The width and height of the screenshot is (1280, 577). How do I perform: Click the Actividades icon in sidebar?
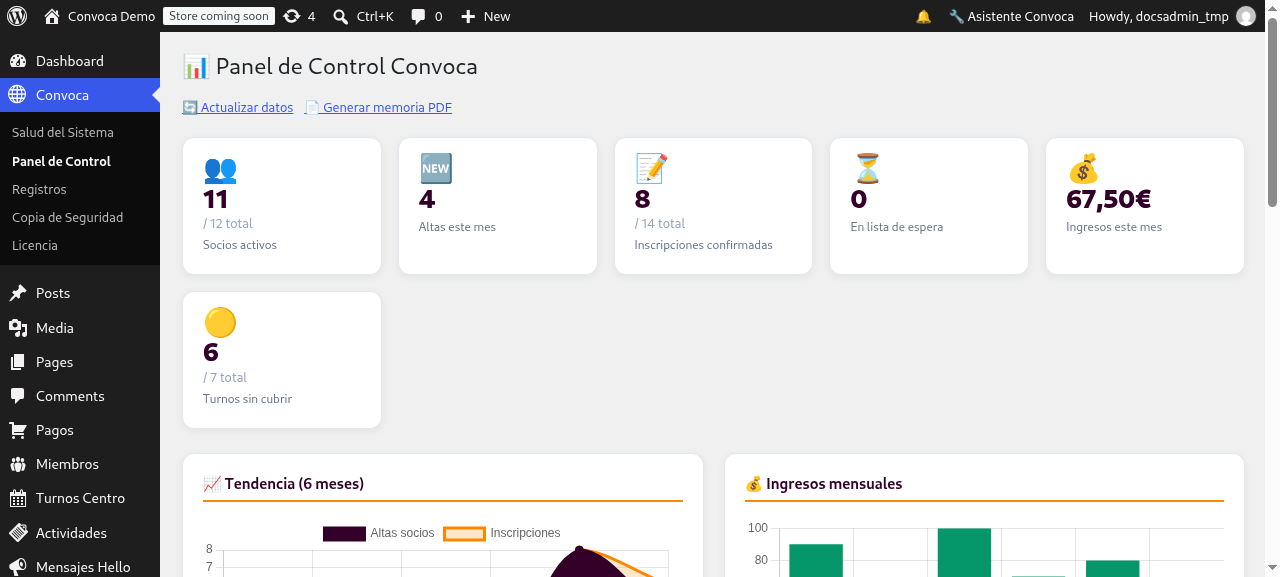tap(18, 533)
